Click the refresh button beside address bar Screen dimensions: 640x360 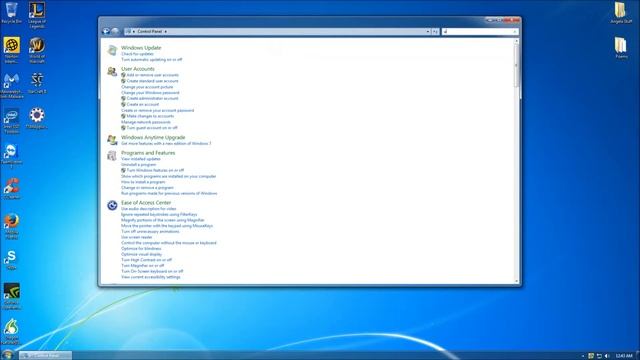click(435, 31)
